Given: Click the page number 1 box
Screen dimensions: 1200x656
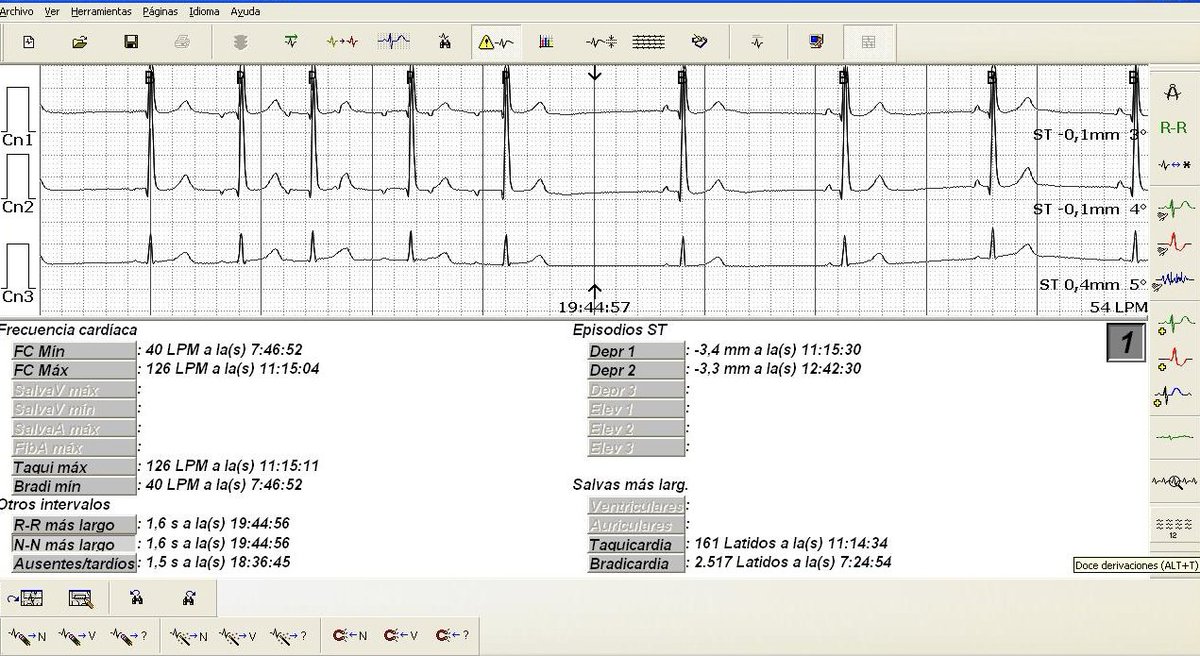Looking at the screenshot, I should [1126, 344].
